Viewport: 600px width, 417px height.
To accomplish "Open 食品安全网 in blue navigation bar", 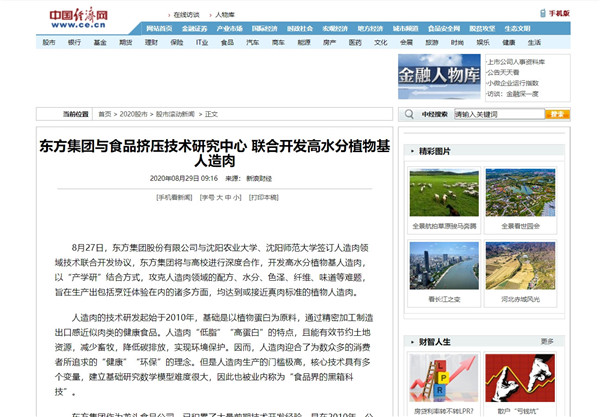I will (x=444, y=29).
